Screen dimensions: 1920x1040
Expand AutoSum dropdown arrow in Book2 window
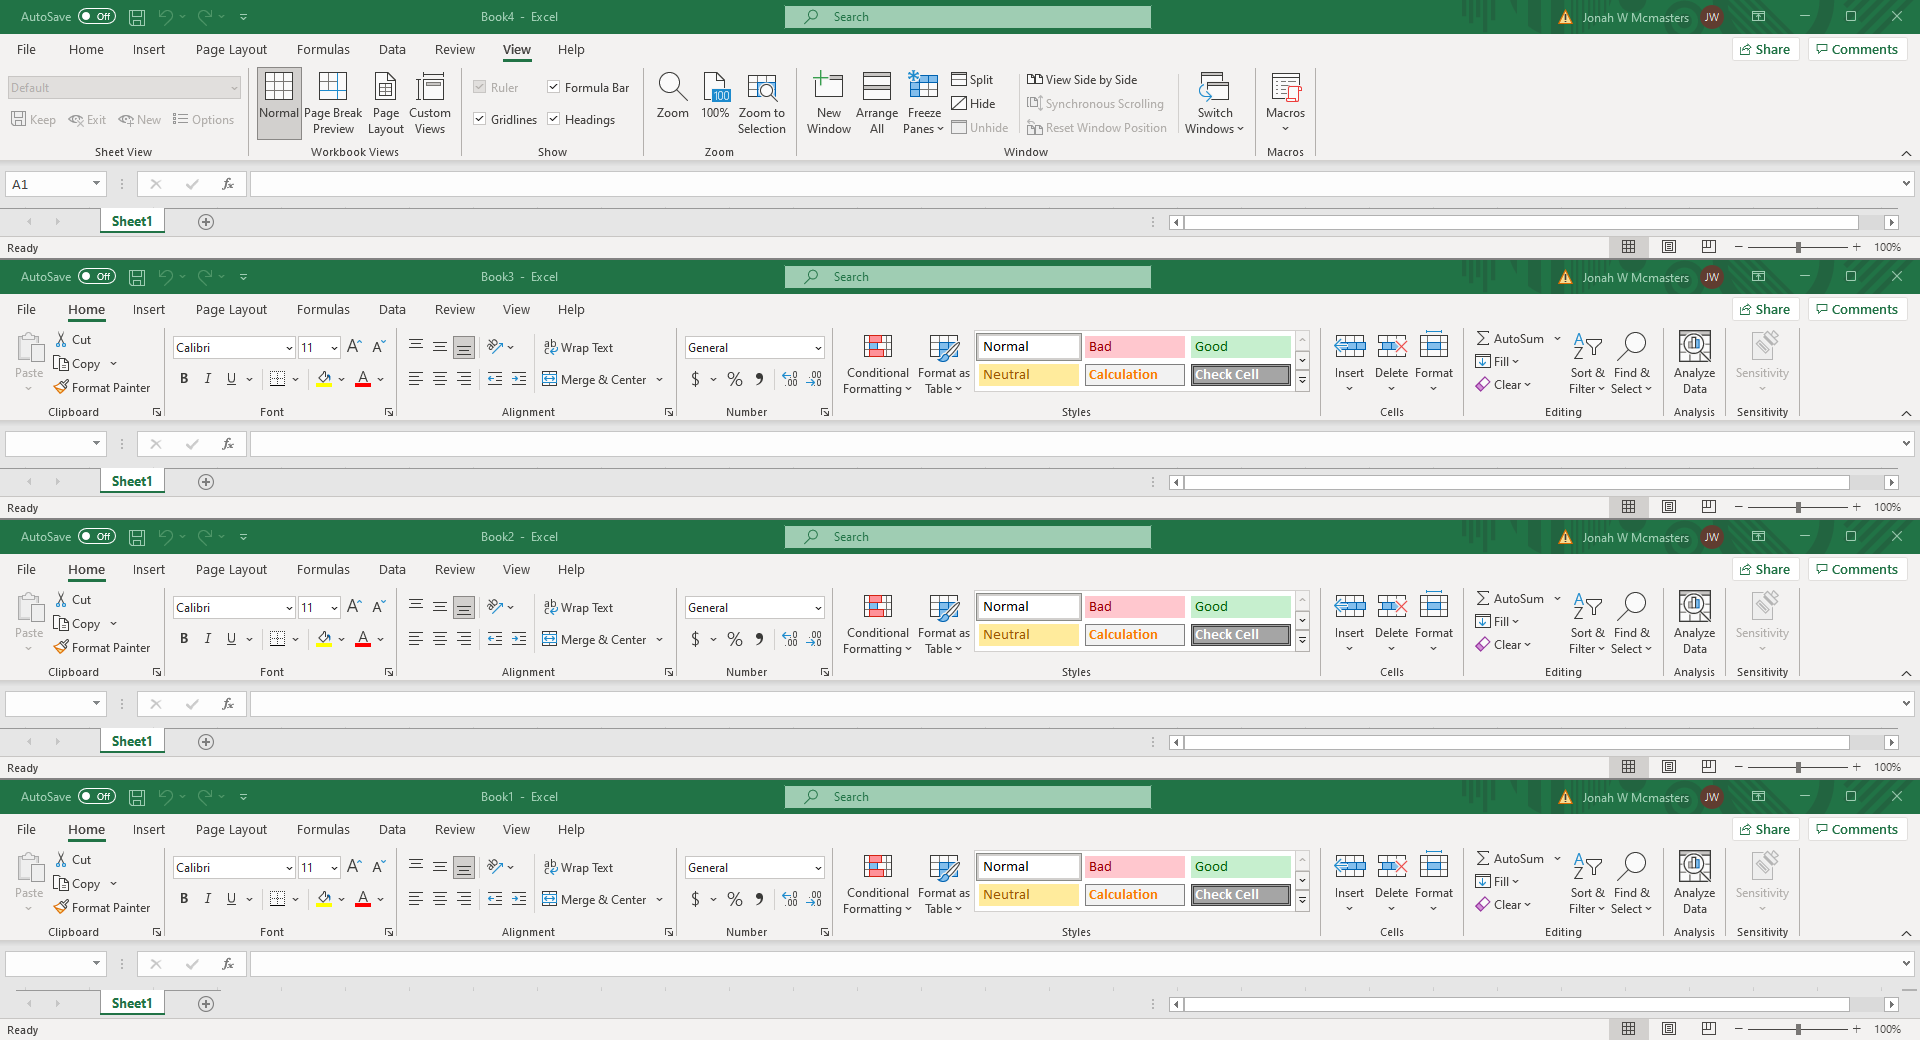pos(1557,599)
